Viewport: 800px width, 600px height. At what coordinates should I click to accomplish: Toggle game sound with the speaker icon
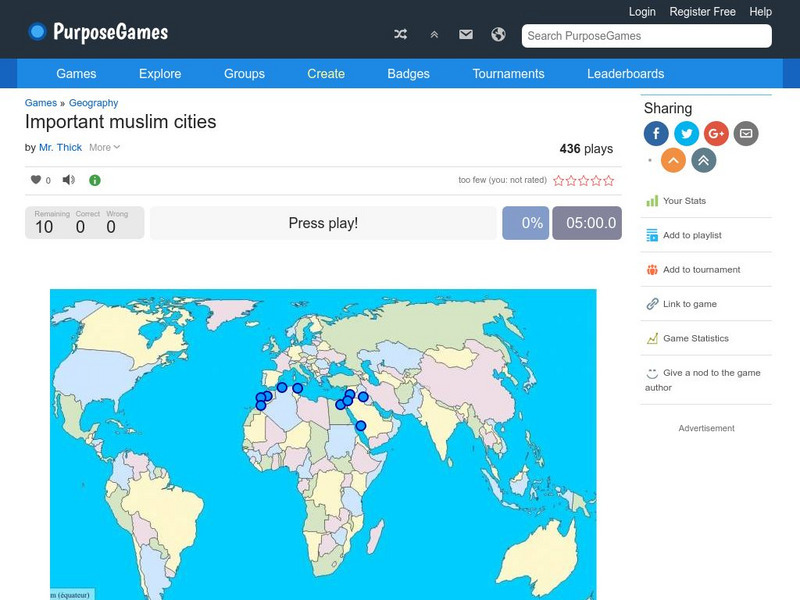(68, 181)
